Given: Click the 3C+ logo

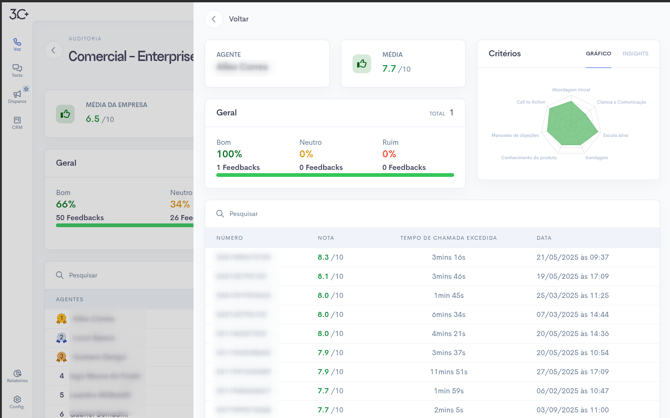Looking at the screenshot, I should coord(18,14).
